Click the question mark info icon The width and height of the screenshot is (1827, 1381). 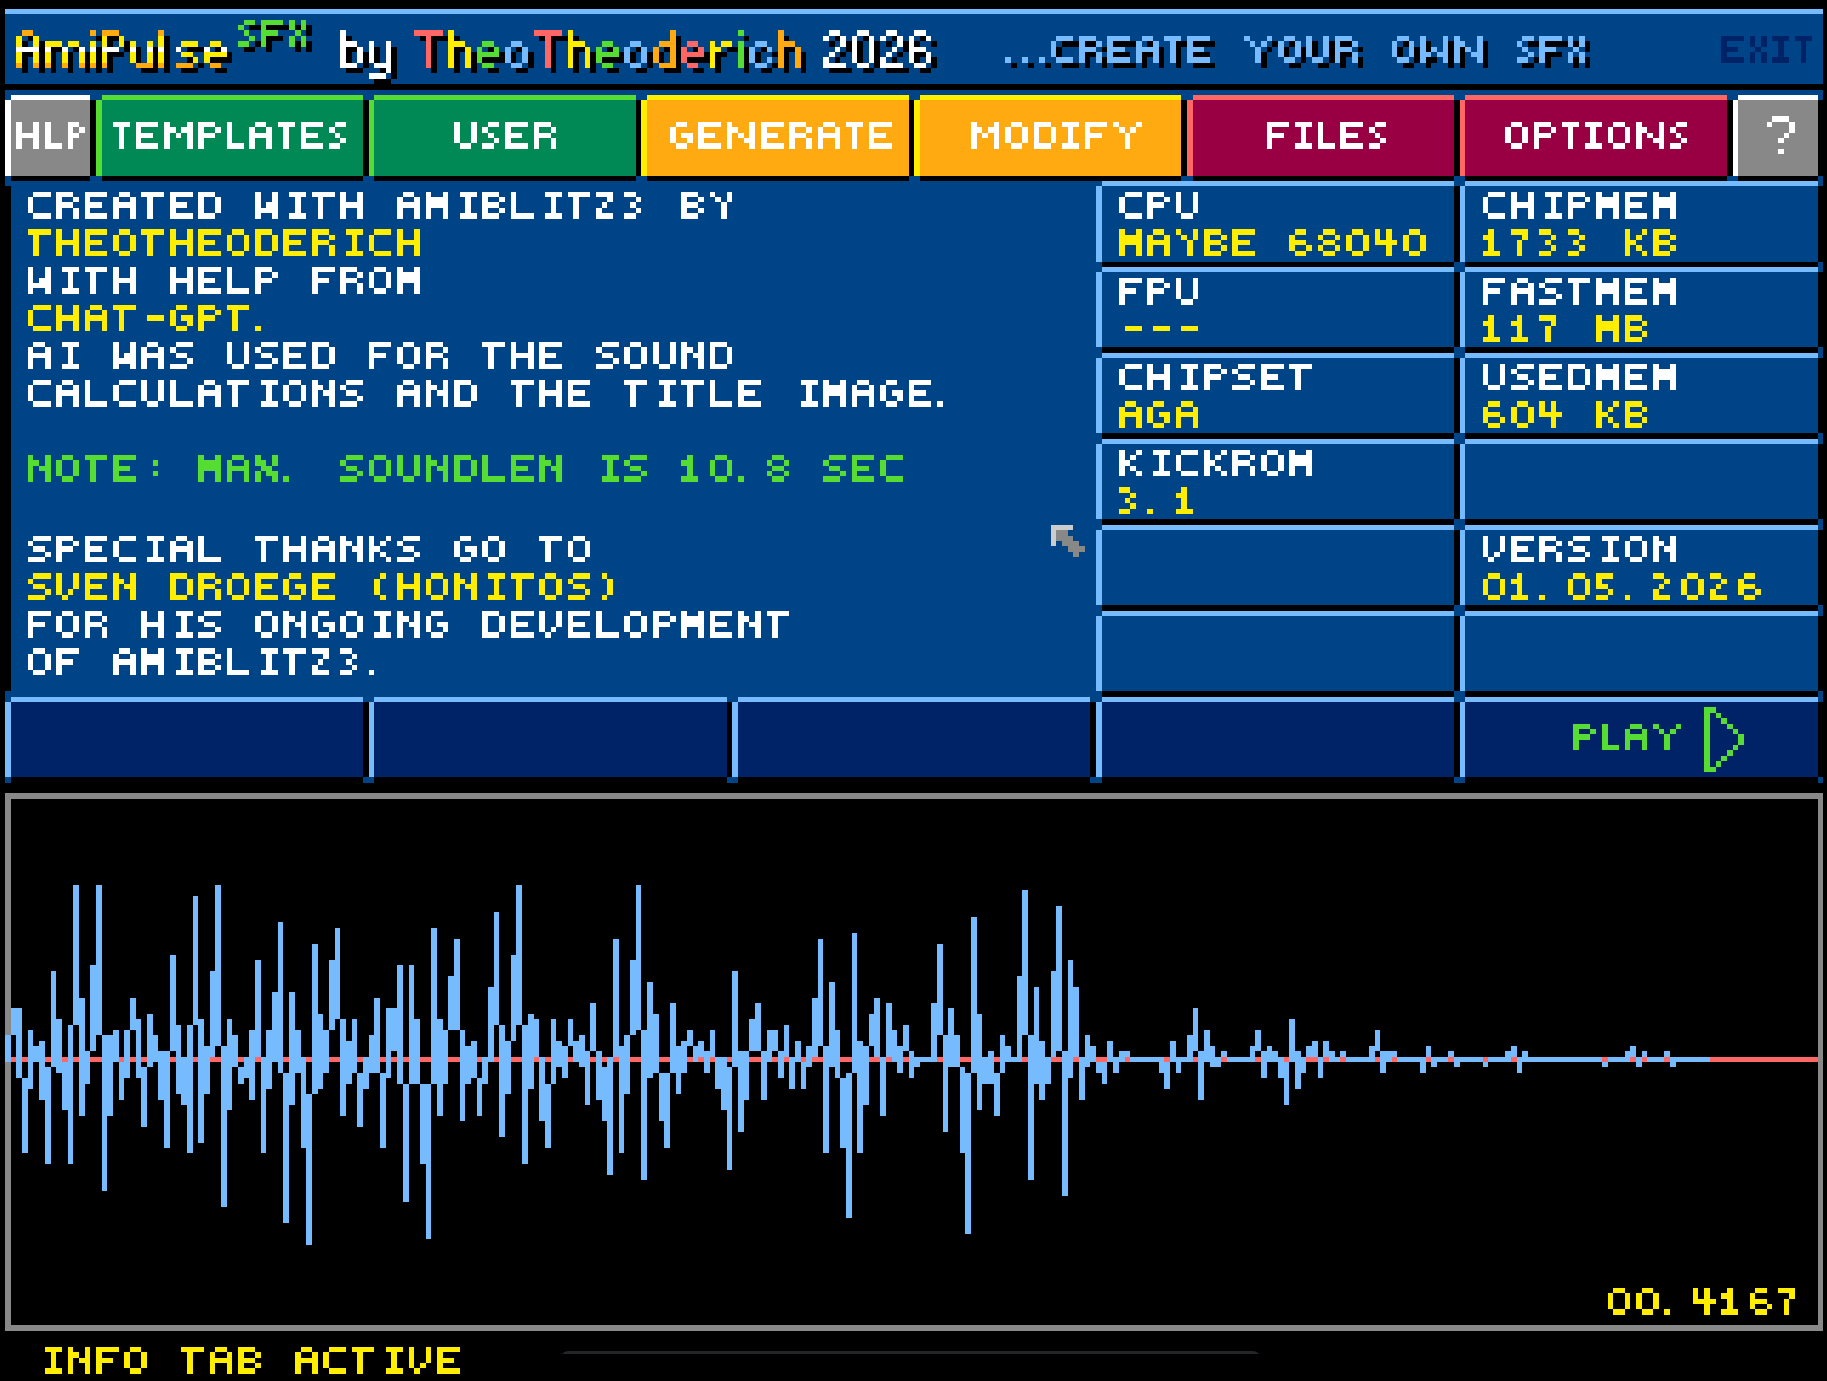pos(1778,136)
